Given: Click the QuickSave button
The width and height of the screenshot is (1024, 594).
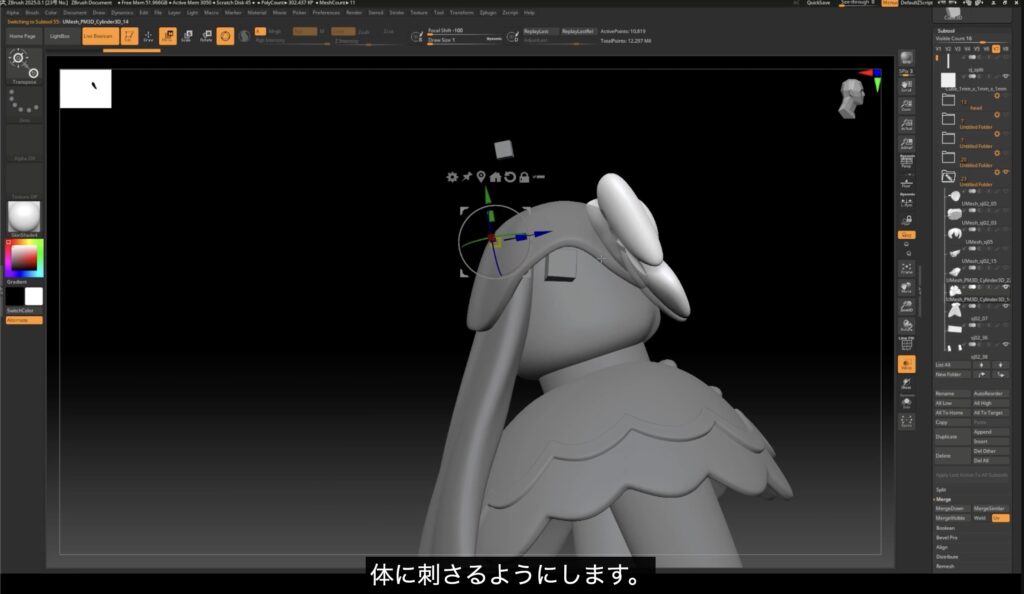Looking at the screenshot, I should click(x=818, y=3).
